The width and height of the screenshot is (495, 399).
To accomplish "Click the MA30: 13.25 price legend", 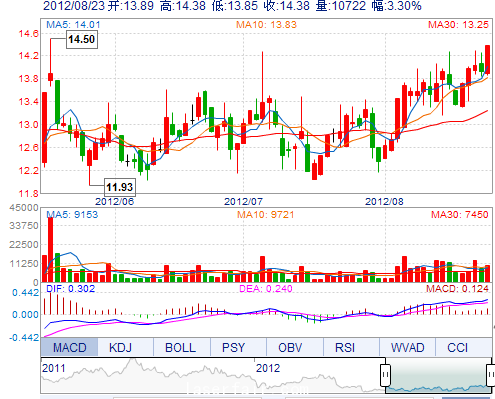I will coord(458,25).
